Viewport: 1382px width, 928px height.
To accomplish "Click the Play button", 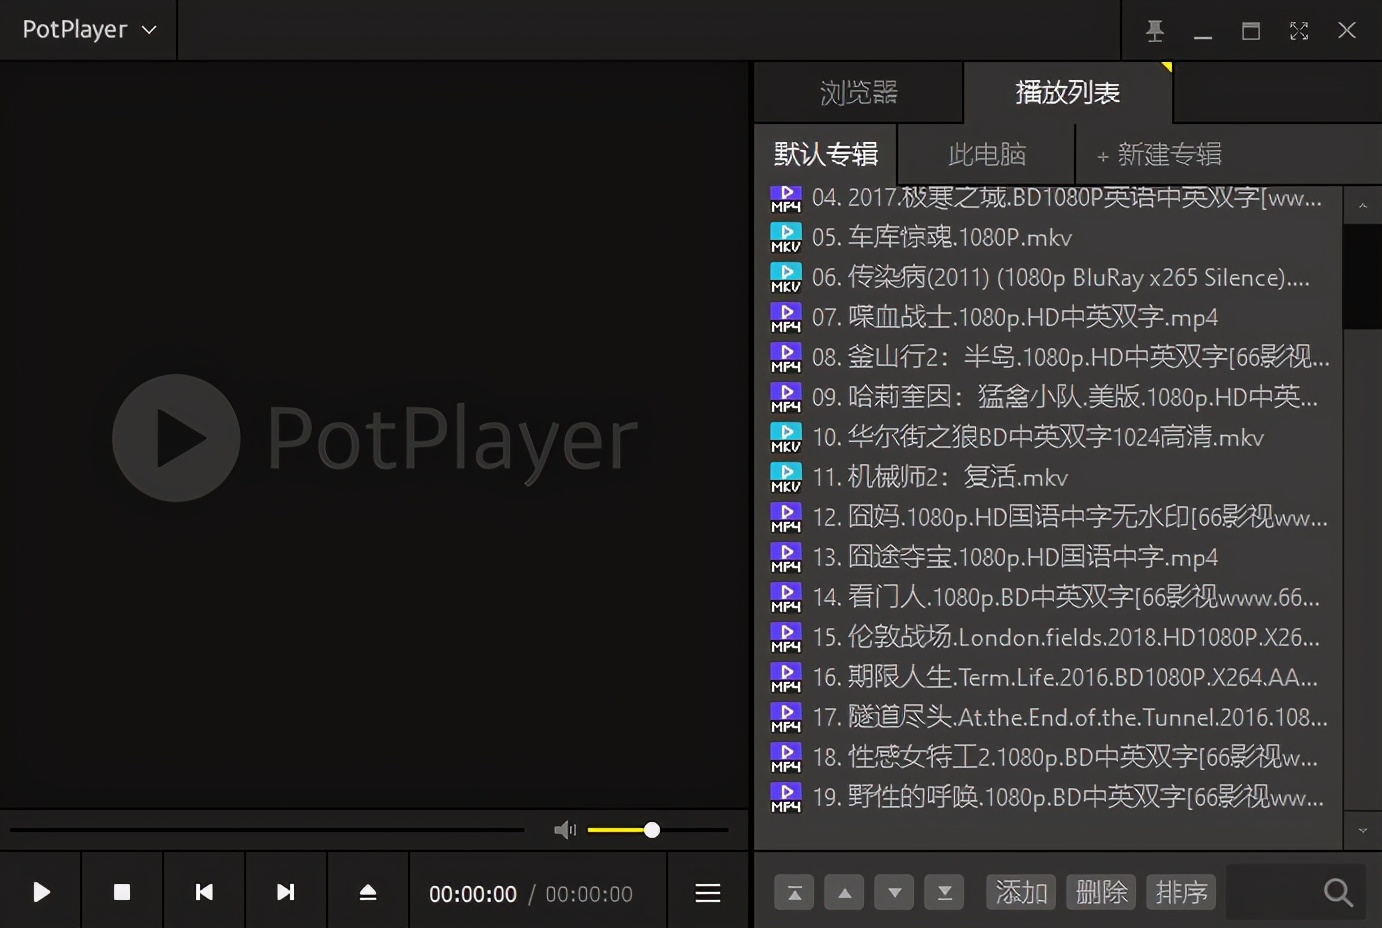I will coord(40,892).
